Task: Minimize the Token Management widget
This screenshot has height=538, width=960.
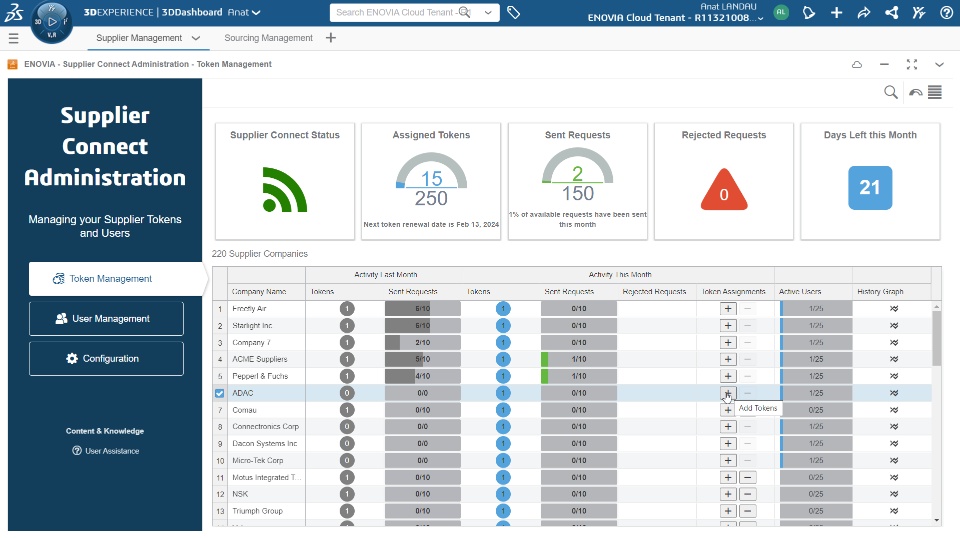Action: point(884,64)
